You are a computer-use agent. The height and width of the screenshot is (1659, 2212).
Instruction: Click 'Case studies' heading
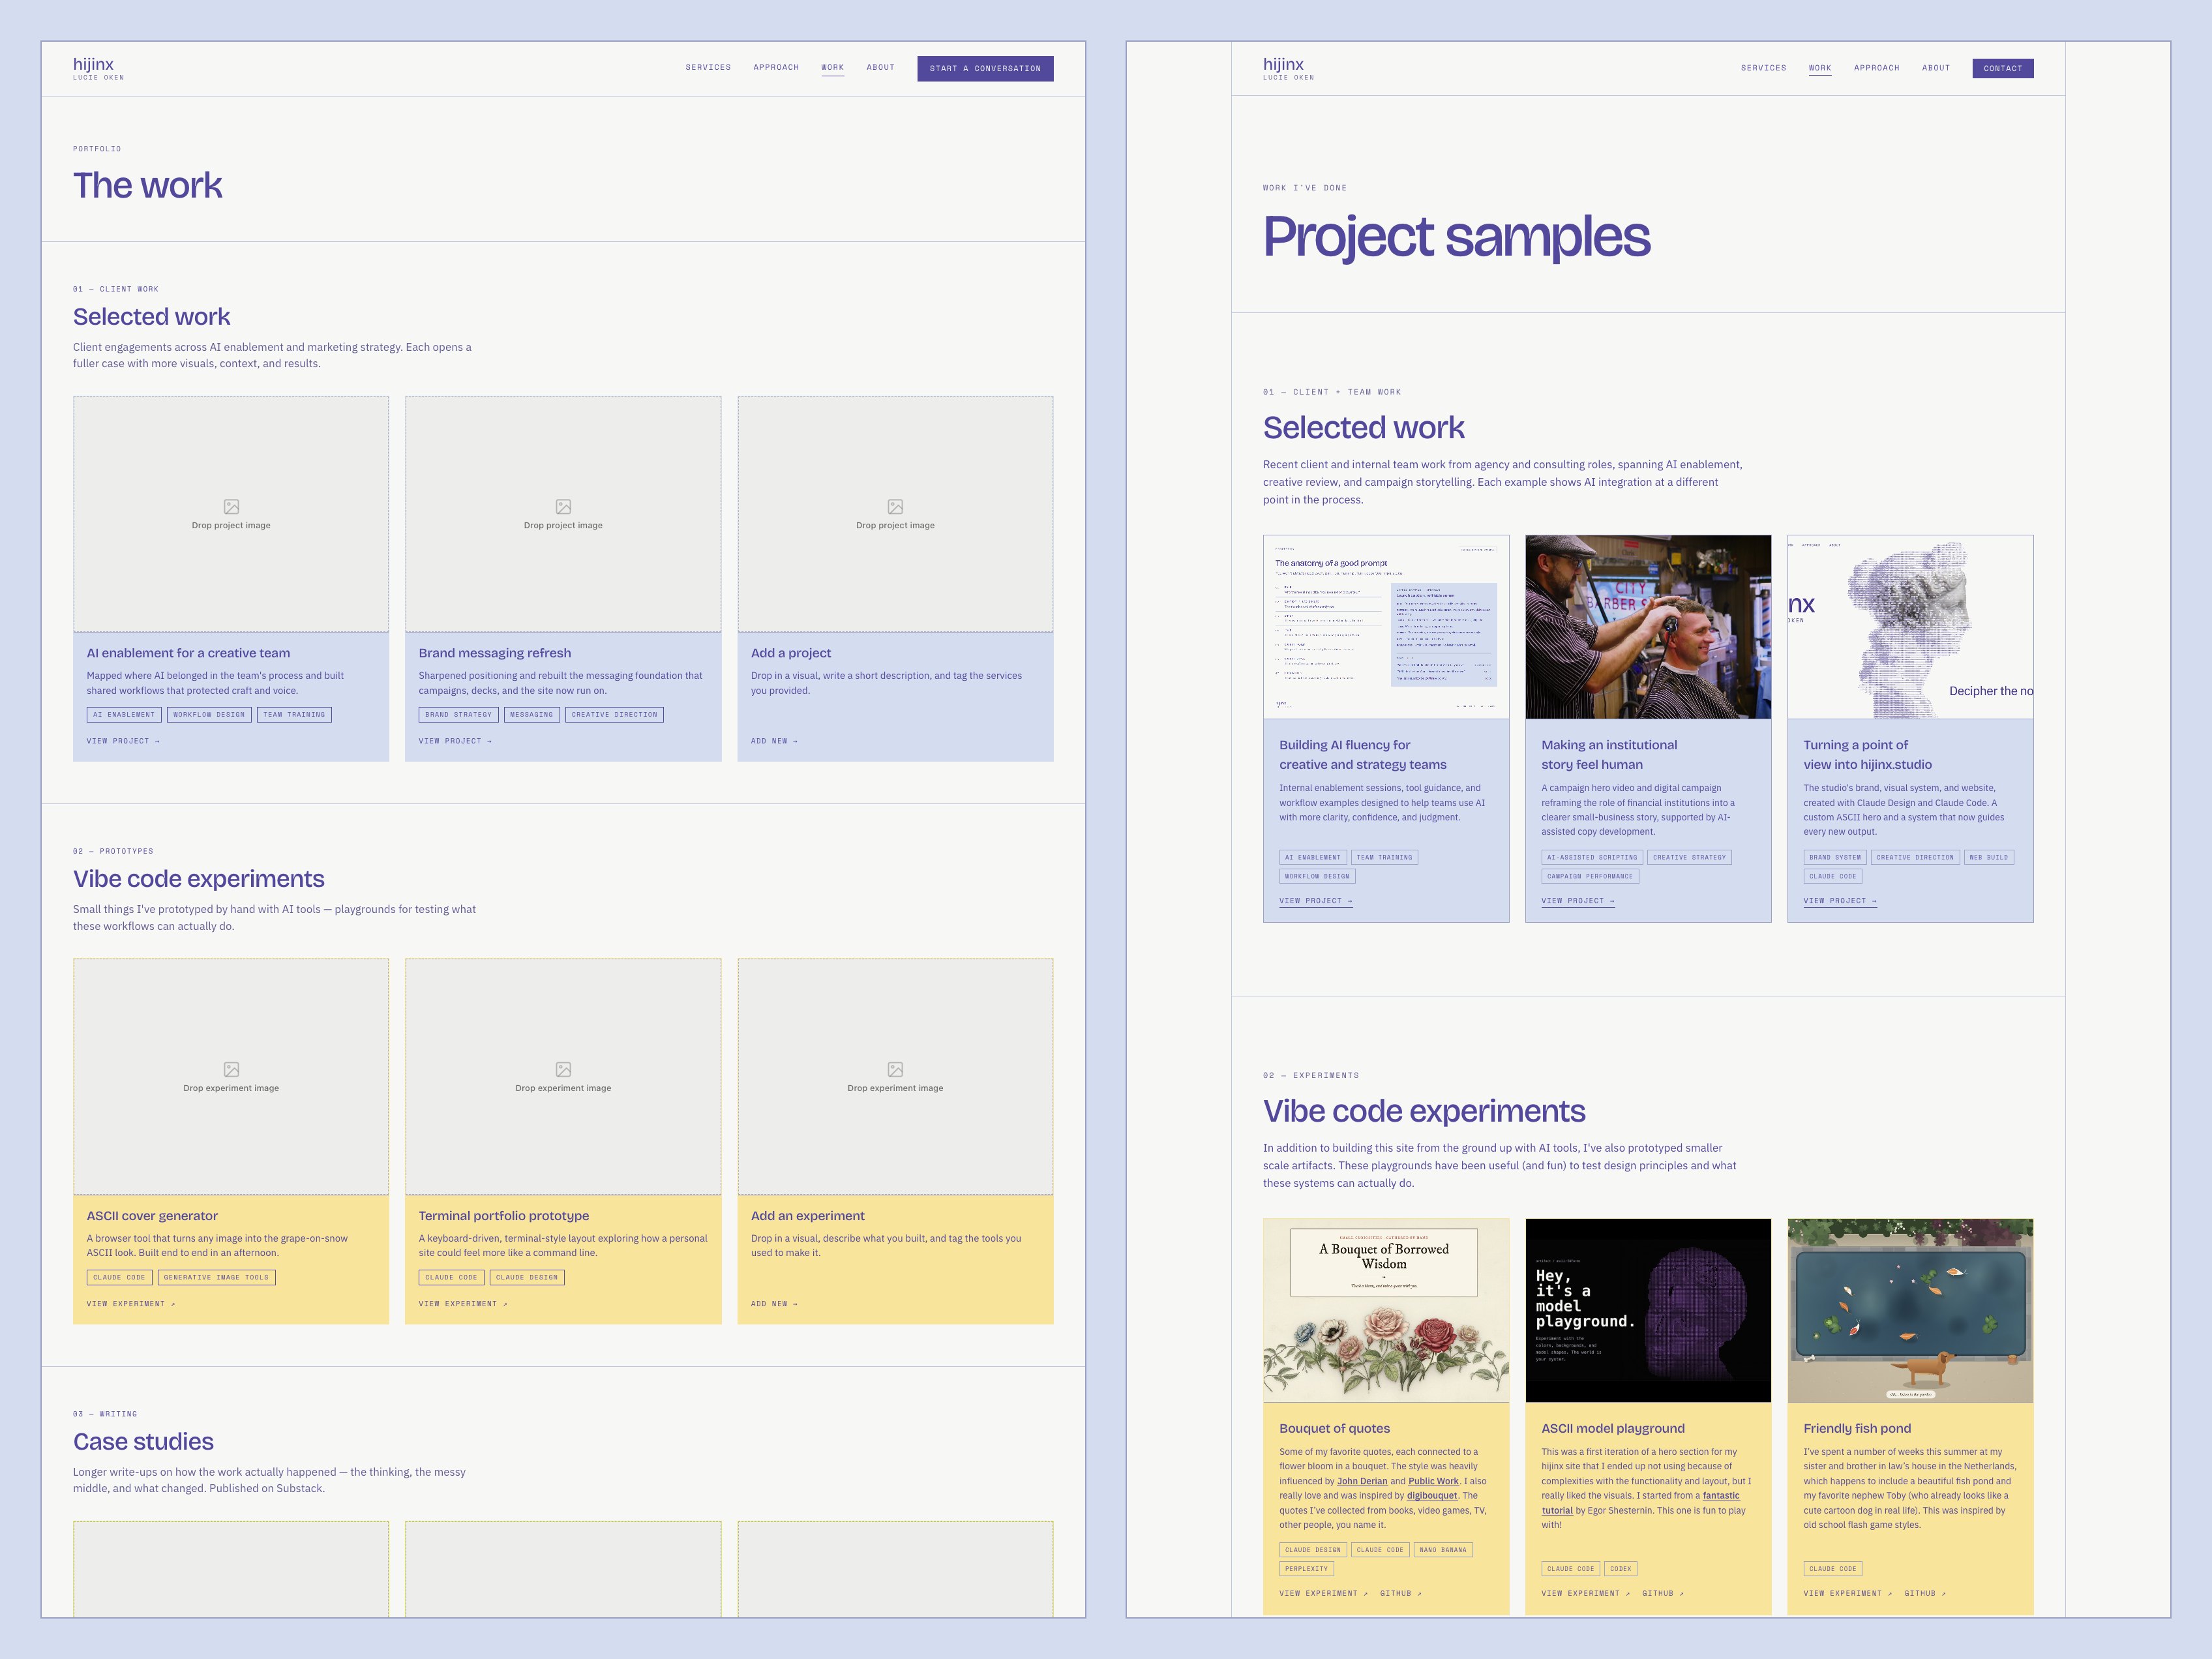click(x=143, y=1441)
